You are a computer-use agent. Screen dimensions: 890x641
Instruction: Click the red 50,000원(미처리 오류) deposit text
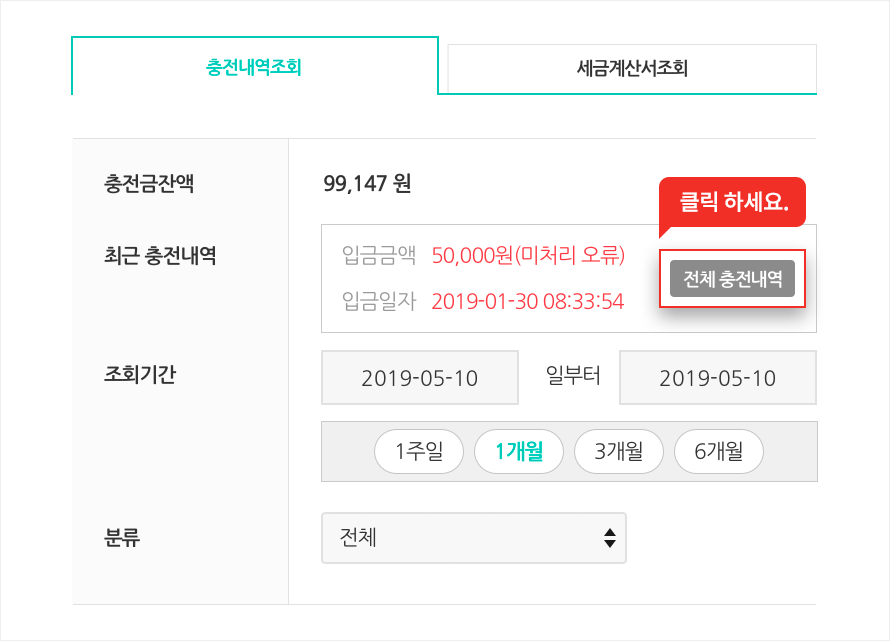click(528, 255)
